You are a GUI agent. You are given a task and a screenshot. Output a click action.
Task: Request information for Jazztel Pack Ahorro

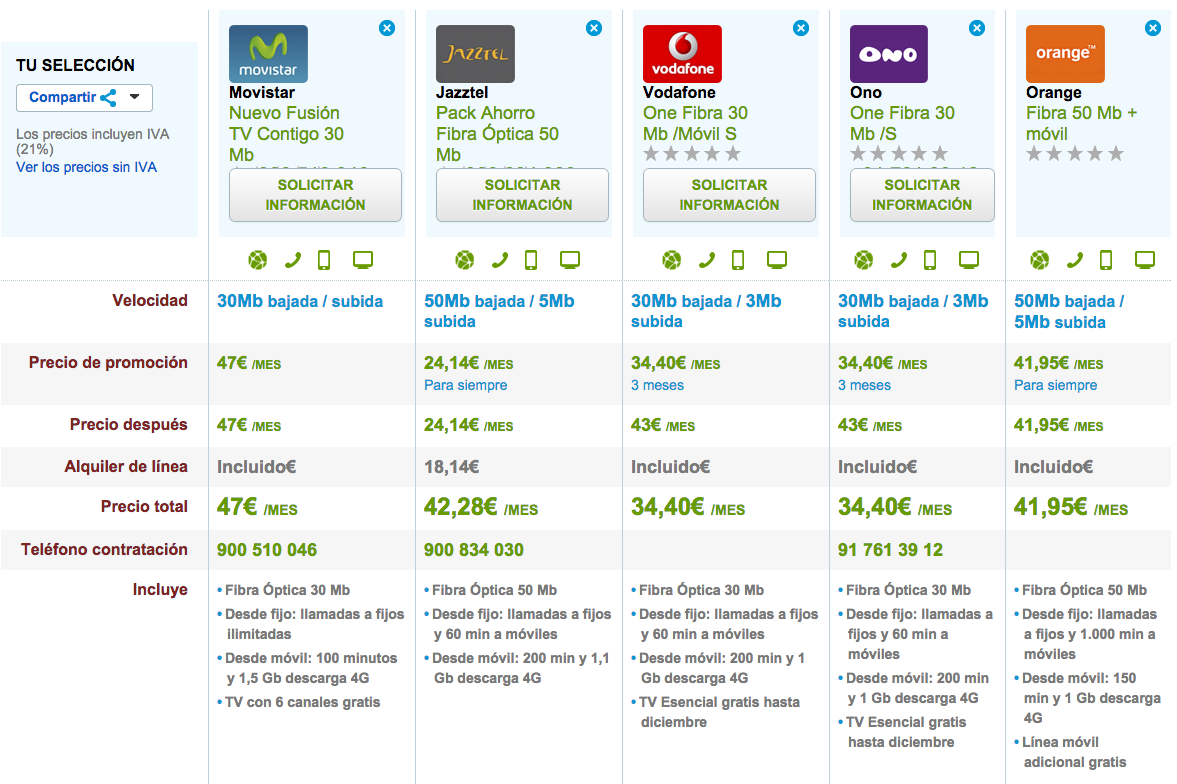[522, 195]
